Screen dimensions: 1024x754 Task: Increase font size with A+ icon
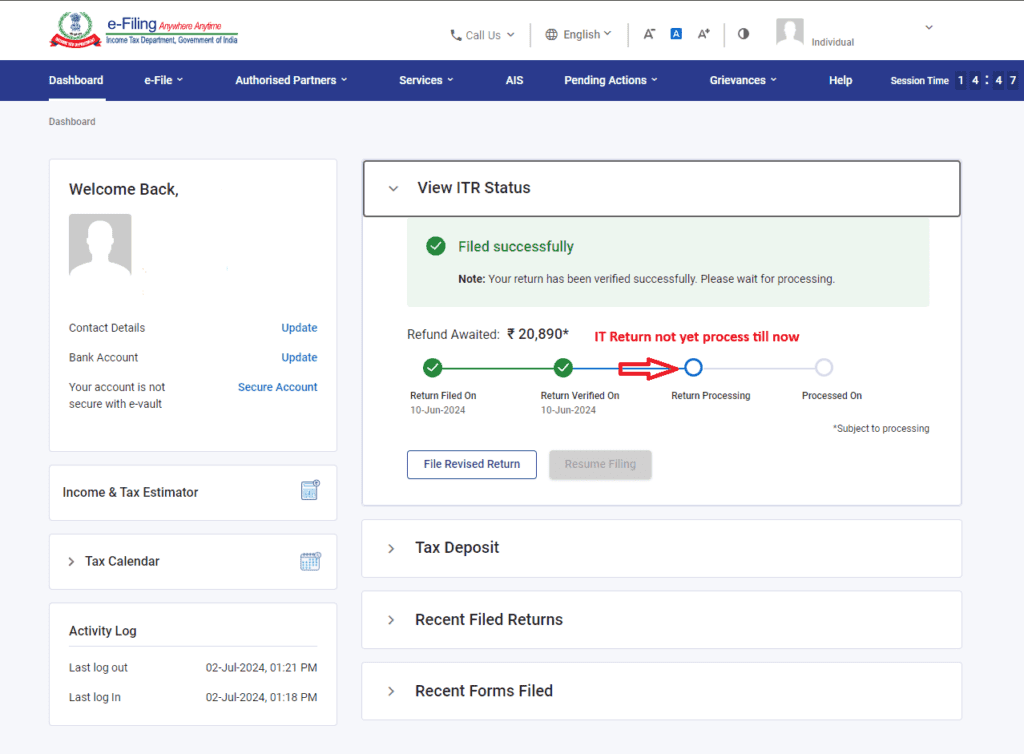tap(703, 34)
